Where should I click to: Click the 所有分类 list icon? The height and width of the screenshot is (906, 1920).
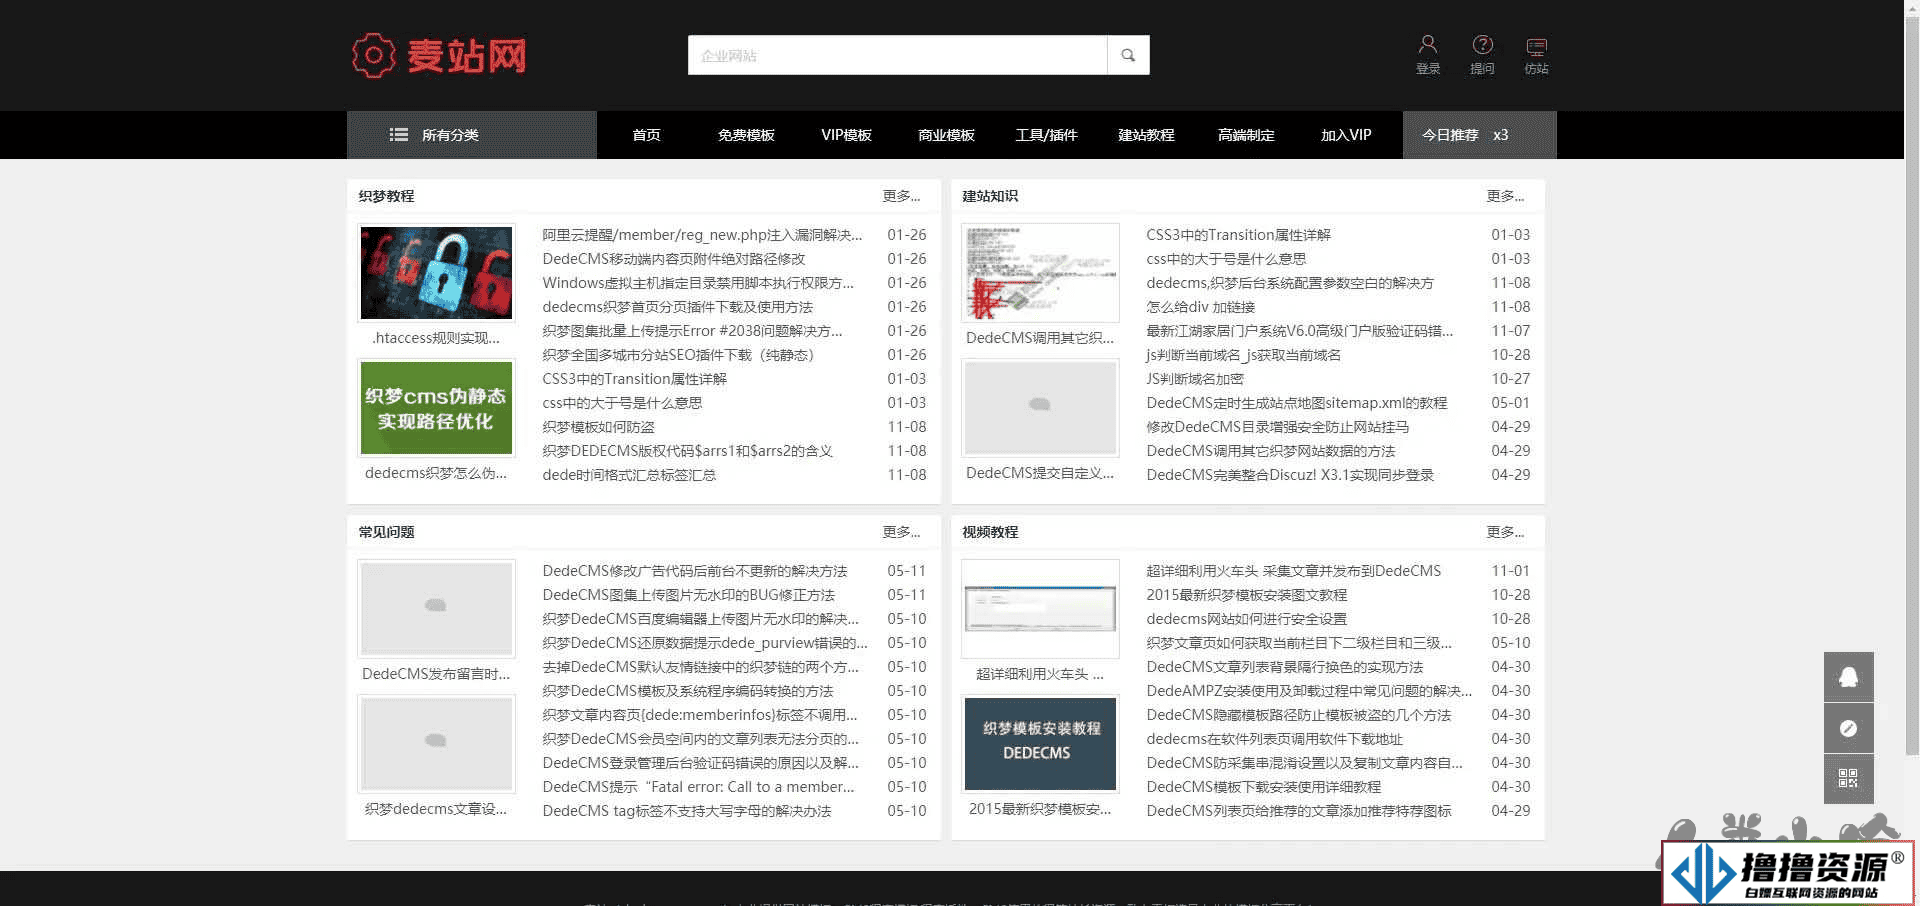398,135
